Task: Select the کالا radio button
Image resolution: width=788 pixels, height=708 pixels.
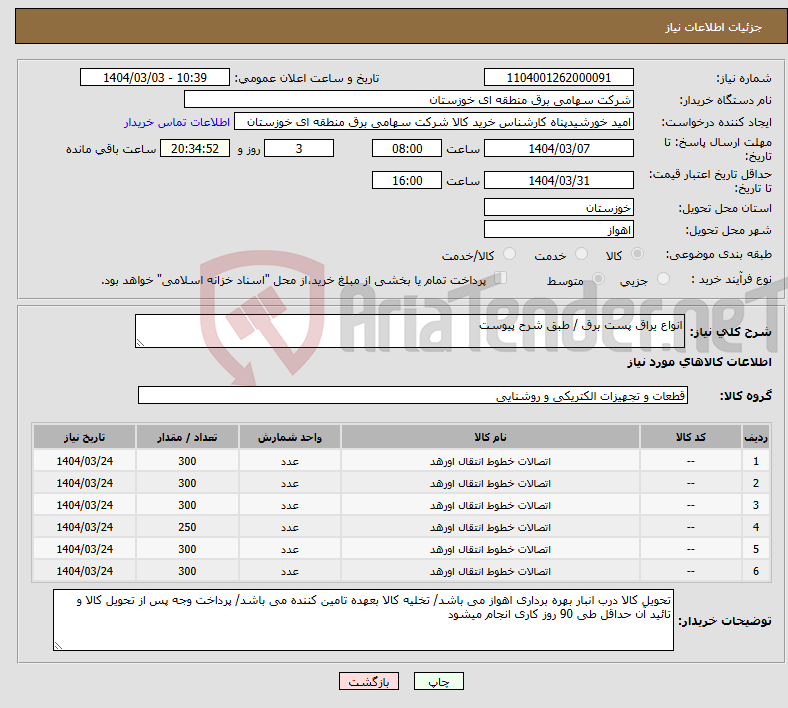Action: coord(637,254)
